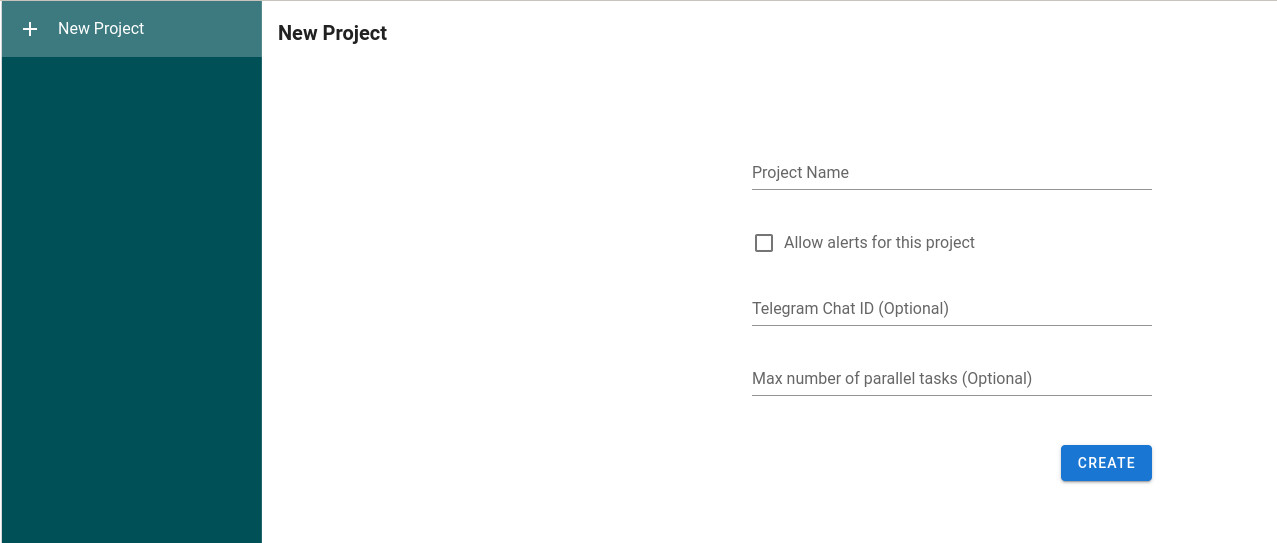Click the 'Allow alerts for this project' label
Viewport: 1277px width, 543px height.
coord(879,243)
